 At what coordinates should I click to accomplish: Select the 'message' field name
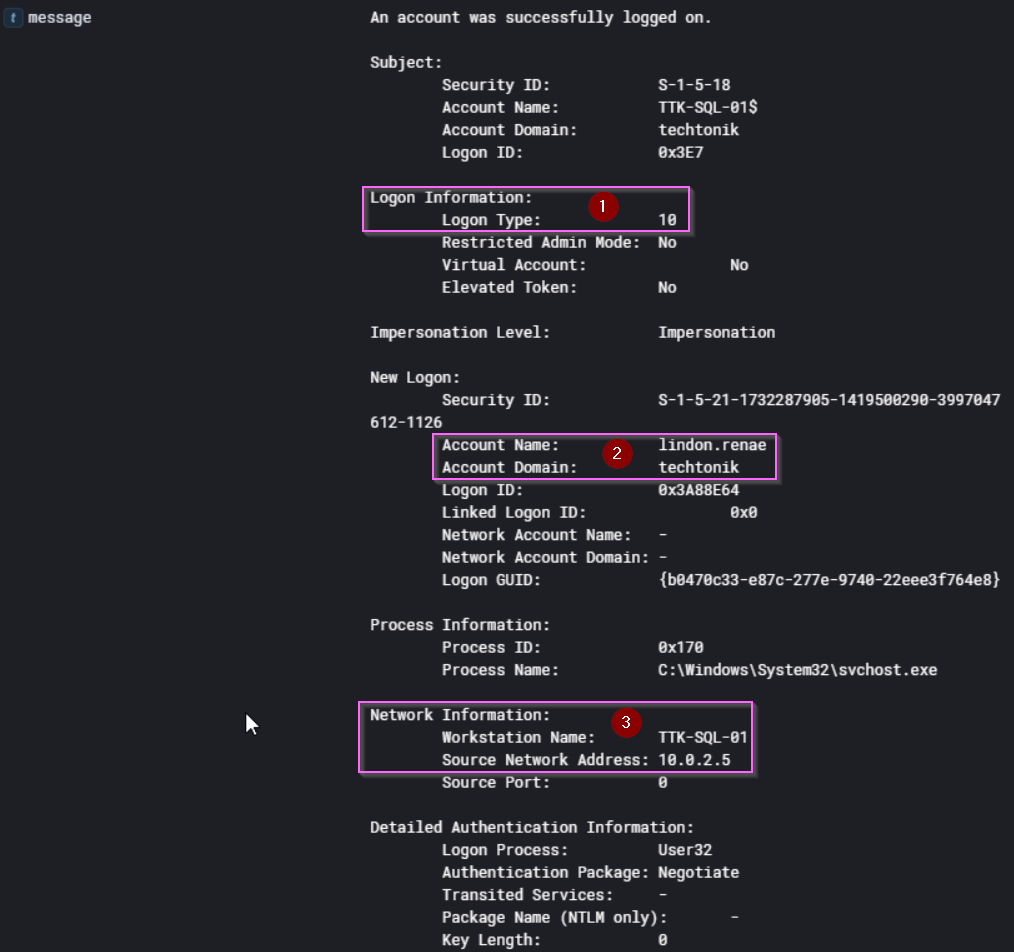tap(60, 18)
